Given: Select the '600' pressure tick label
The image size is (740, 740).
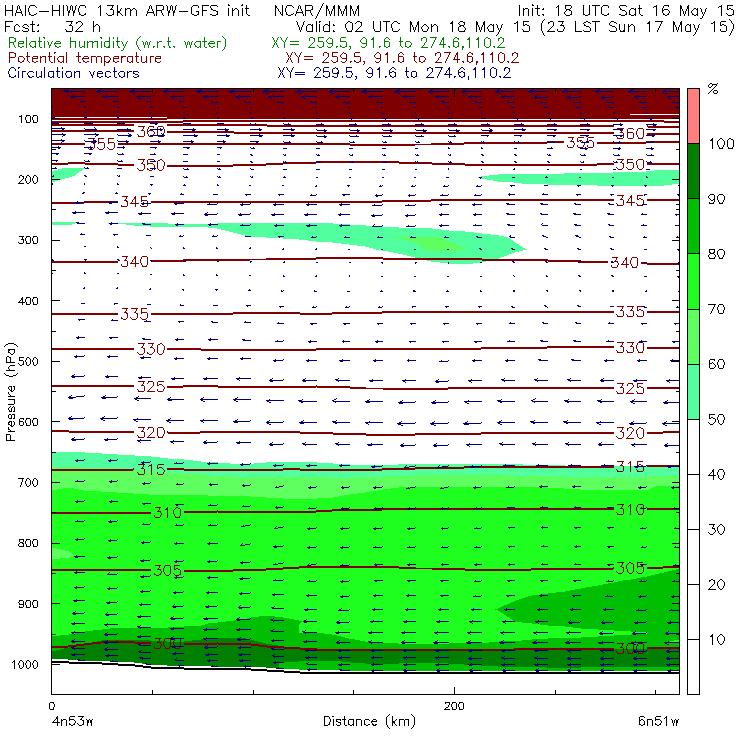Looking at the screenshot, I should click(x=28, y=421).
